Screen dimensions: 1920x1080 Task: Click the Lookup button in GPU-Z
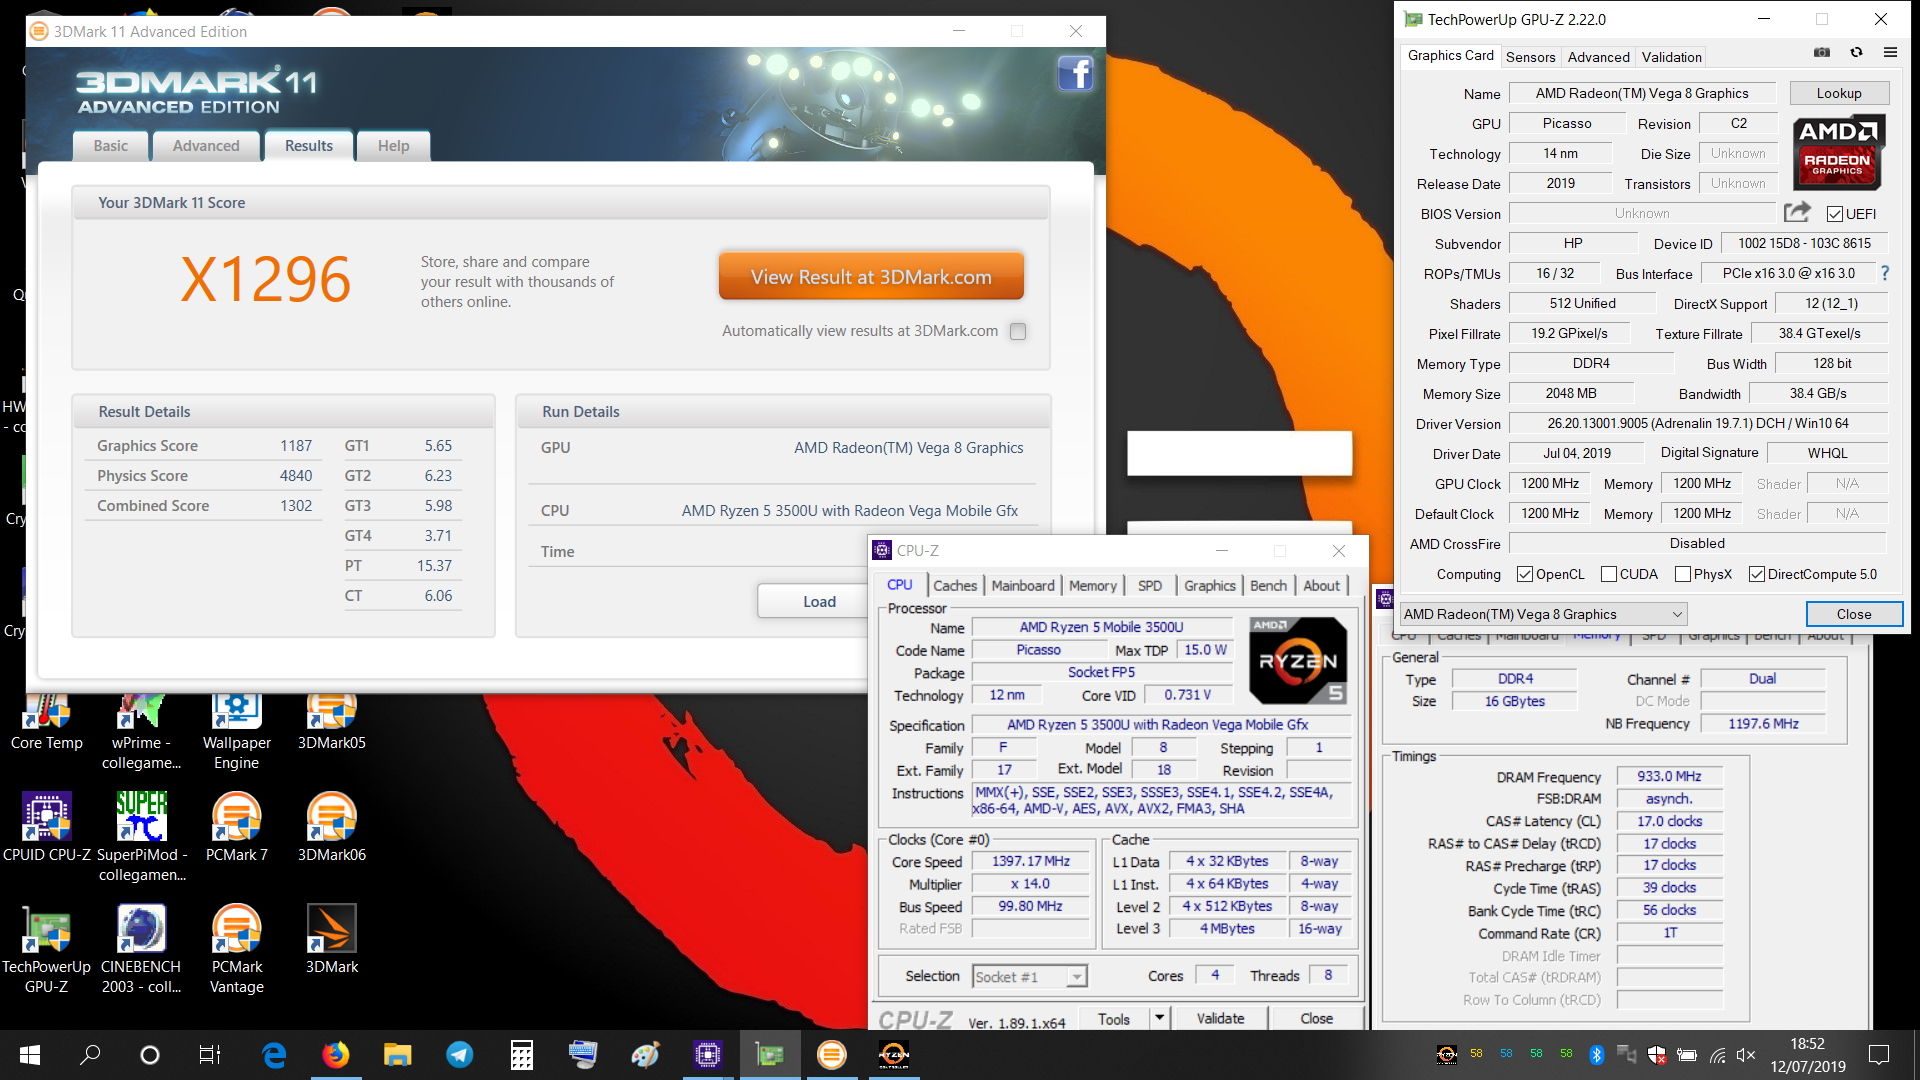point(1839,93)
